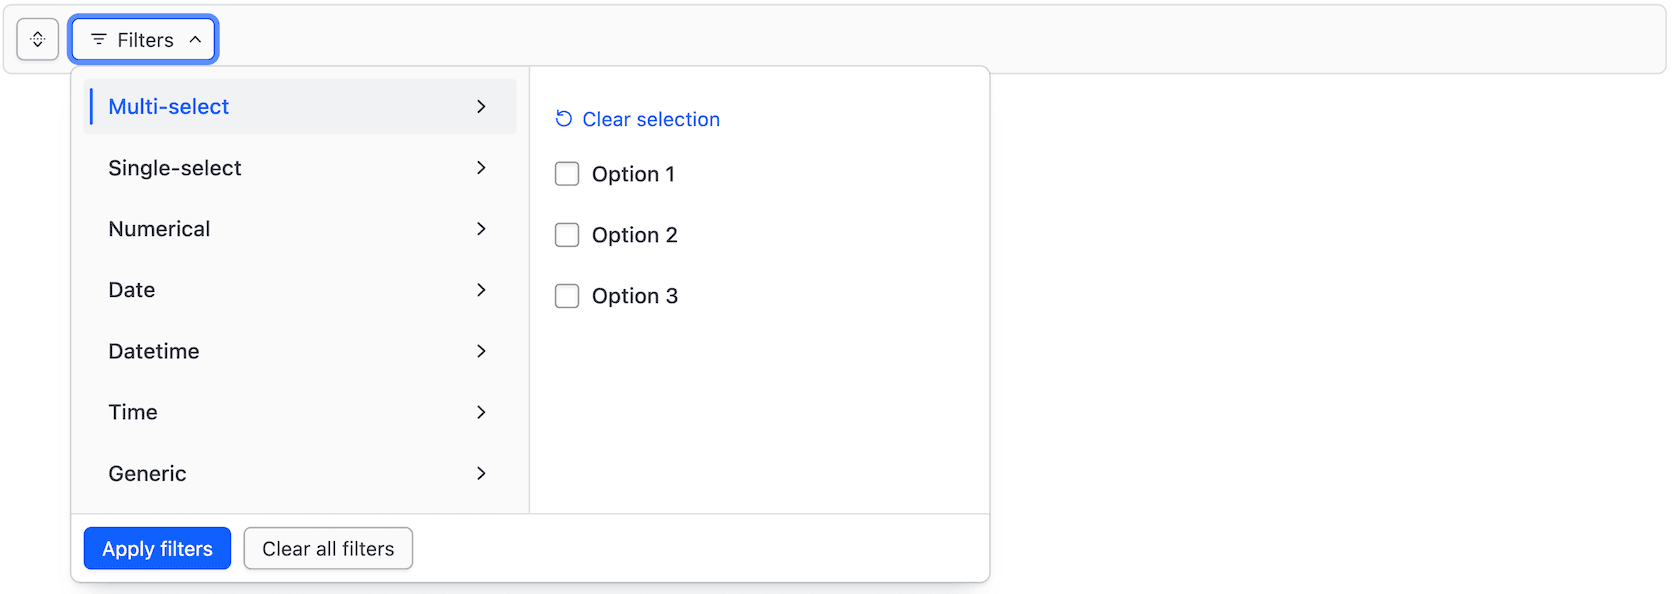
Task: Expand the Single-select filter category
Action: pyautogui.click(x=250, y=168)
